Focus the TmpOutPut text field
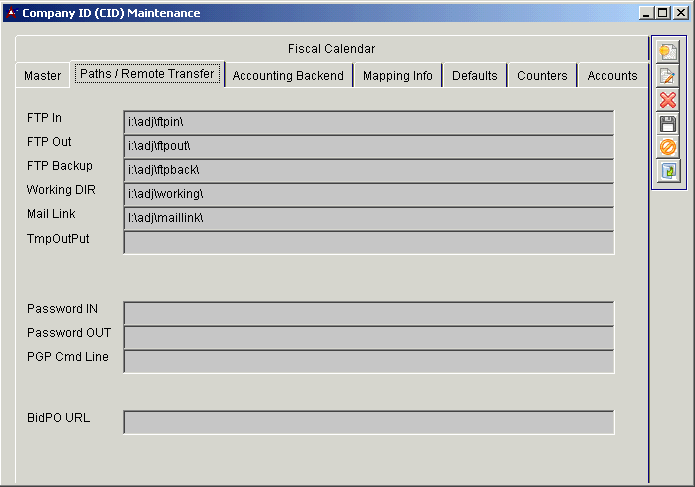This screenshot has height=487, width=695. pyautogui.click(x=368, y=242)
